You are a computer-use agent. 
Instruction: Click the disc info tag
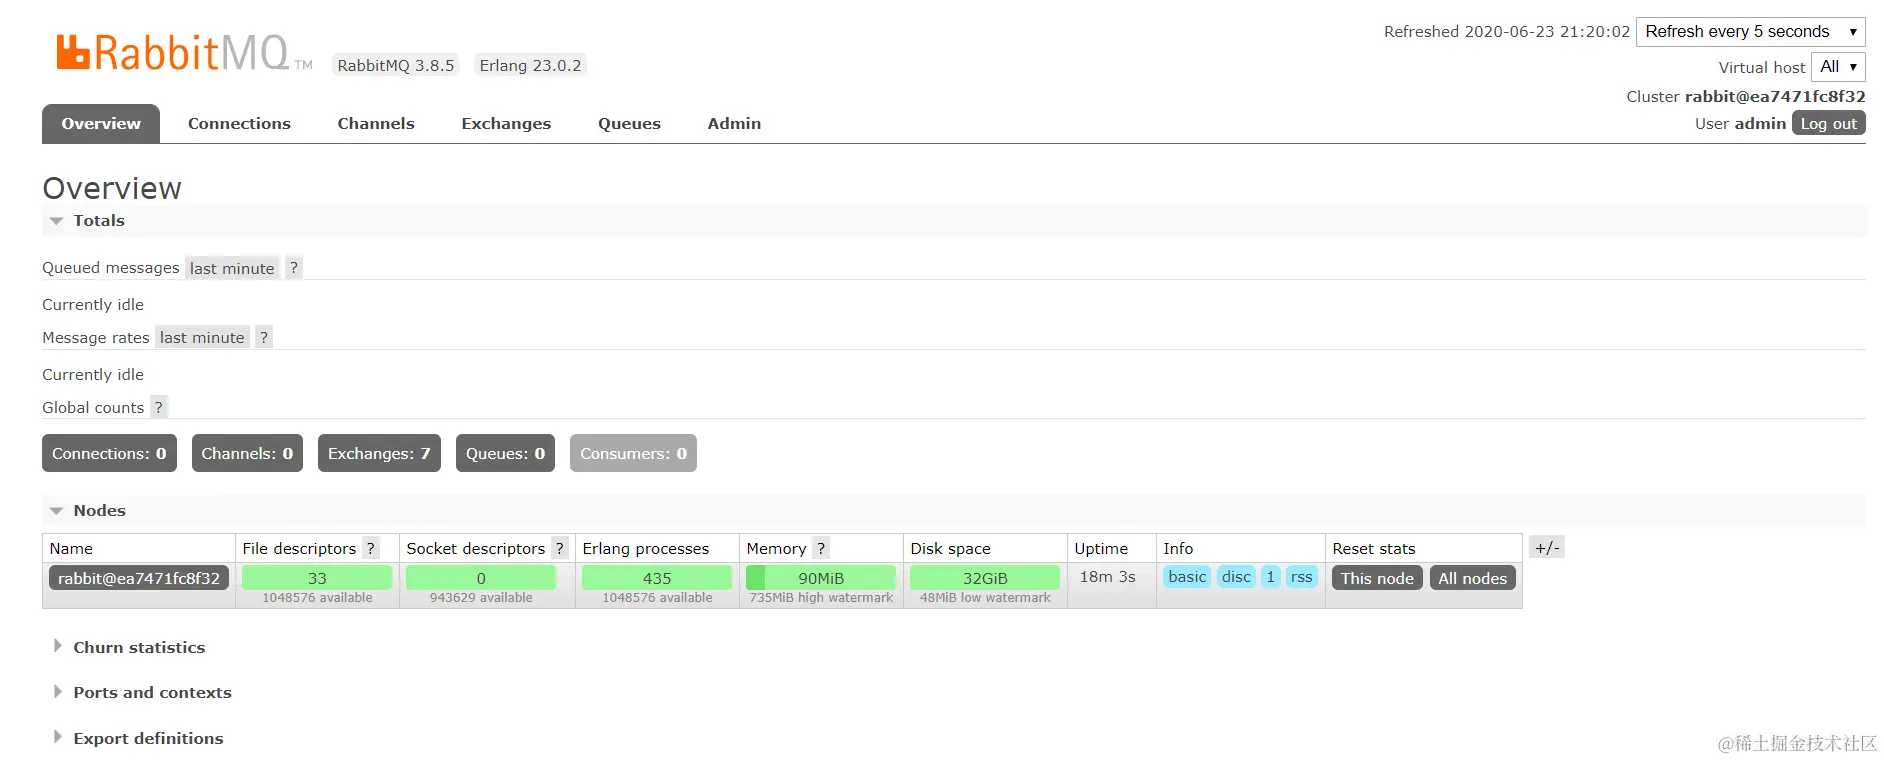(1236, 577)
